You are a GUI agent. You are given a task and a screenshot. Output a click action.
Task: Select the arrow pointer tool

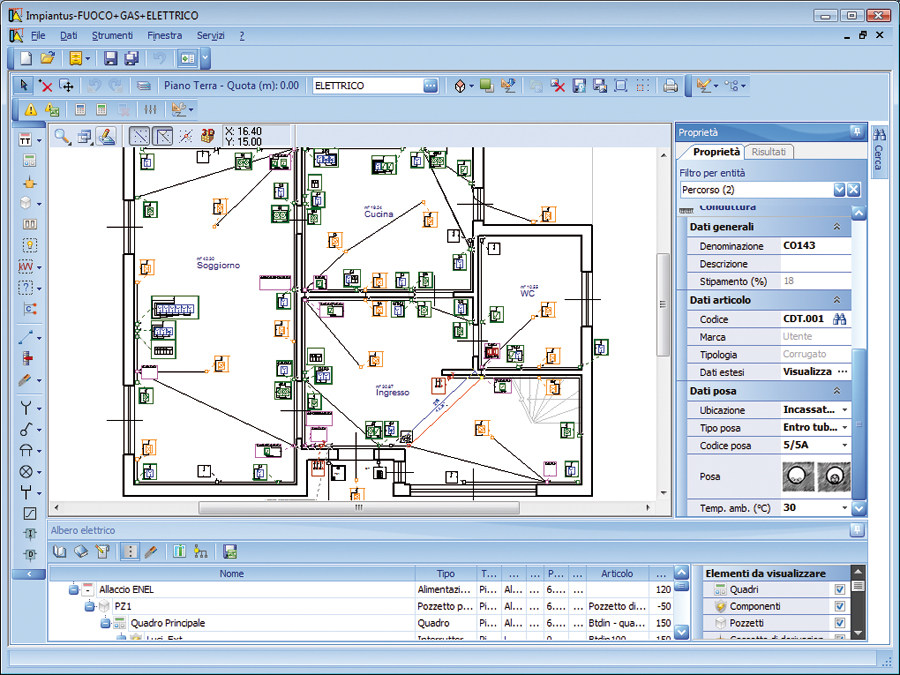pyautogui.click(x=24, y=86)
